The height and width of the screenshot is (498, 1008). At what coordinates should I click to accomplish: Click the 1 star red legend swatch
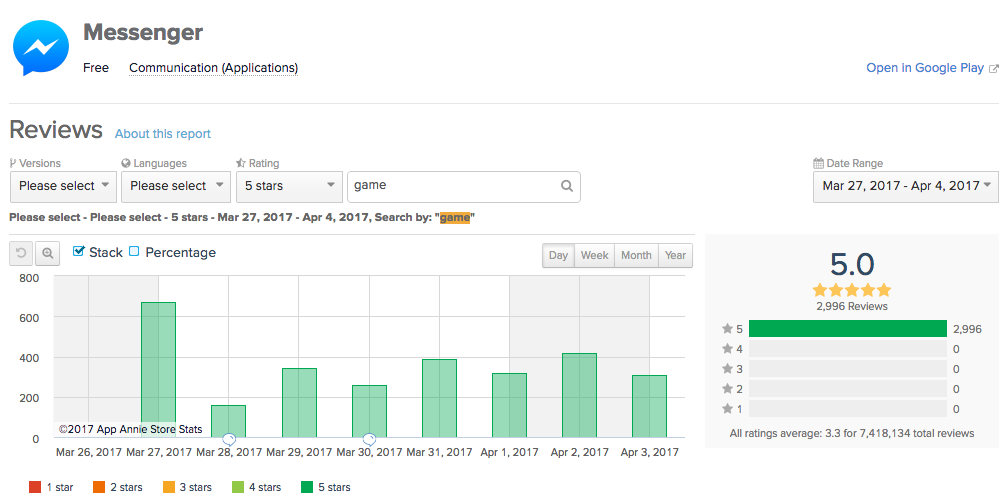click(35, 487)
